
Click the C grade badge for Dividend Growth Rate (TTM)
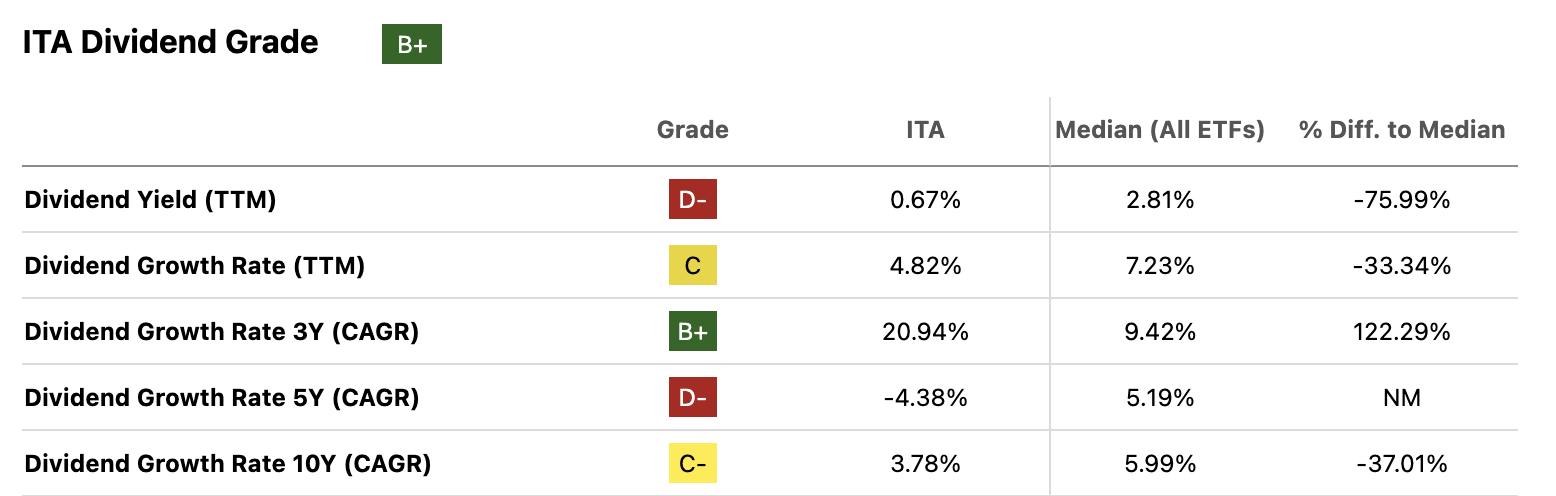tap(693, 266)
